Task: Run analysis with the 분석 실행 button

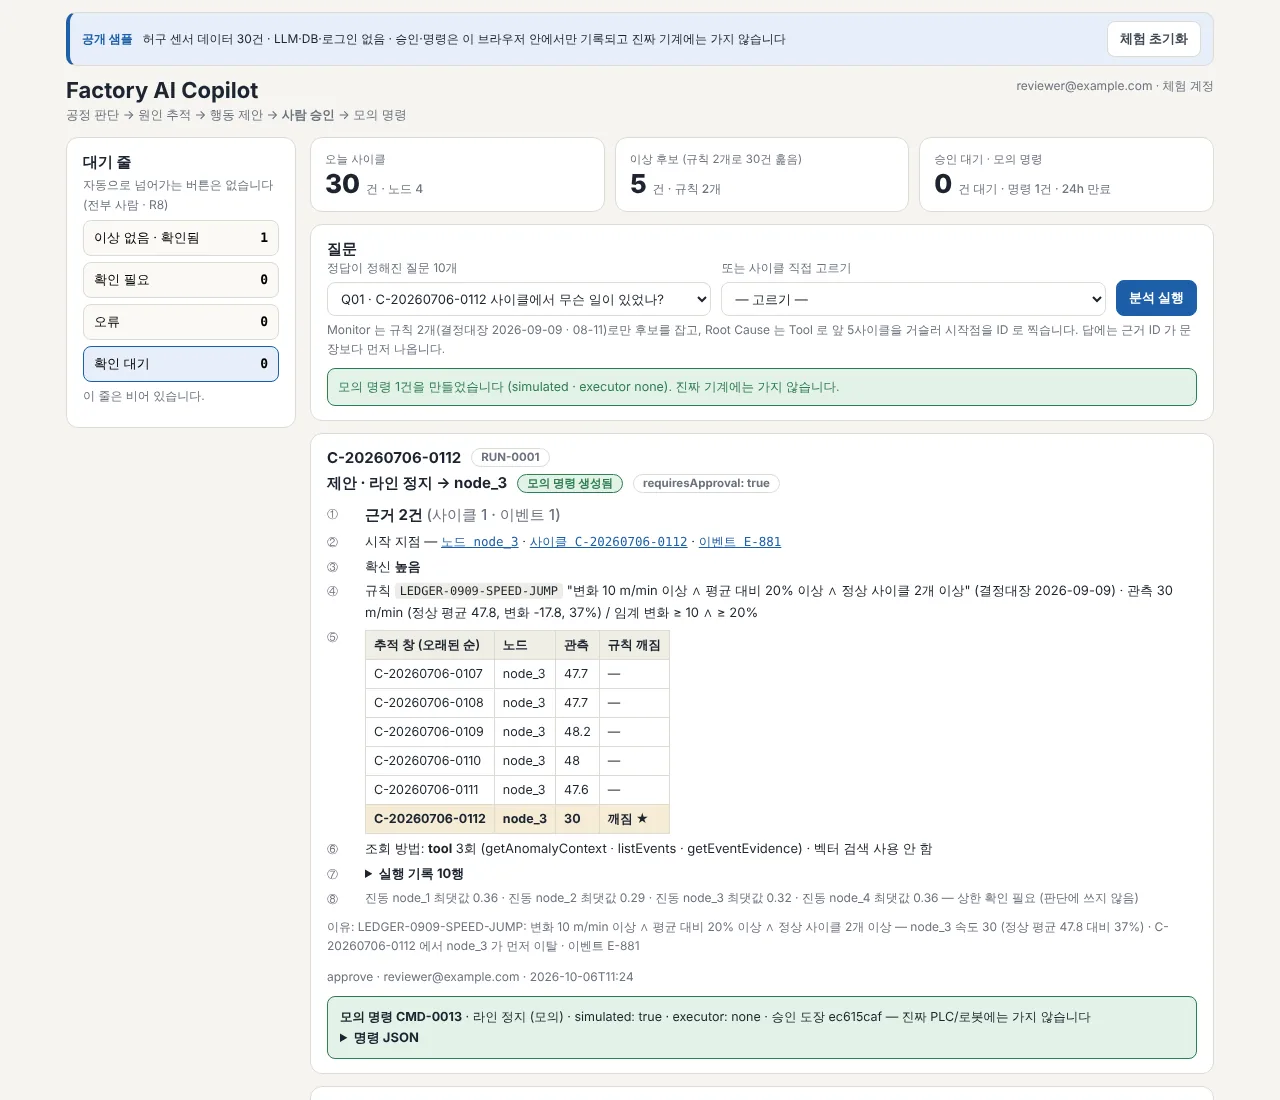Action: 1156,298
